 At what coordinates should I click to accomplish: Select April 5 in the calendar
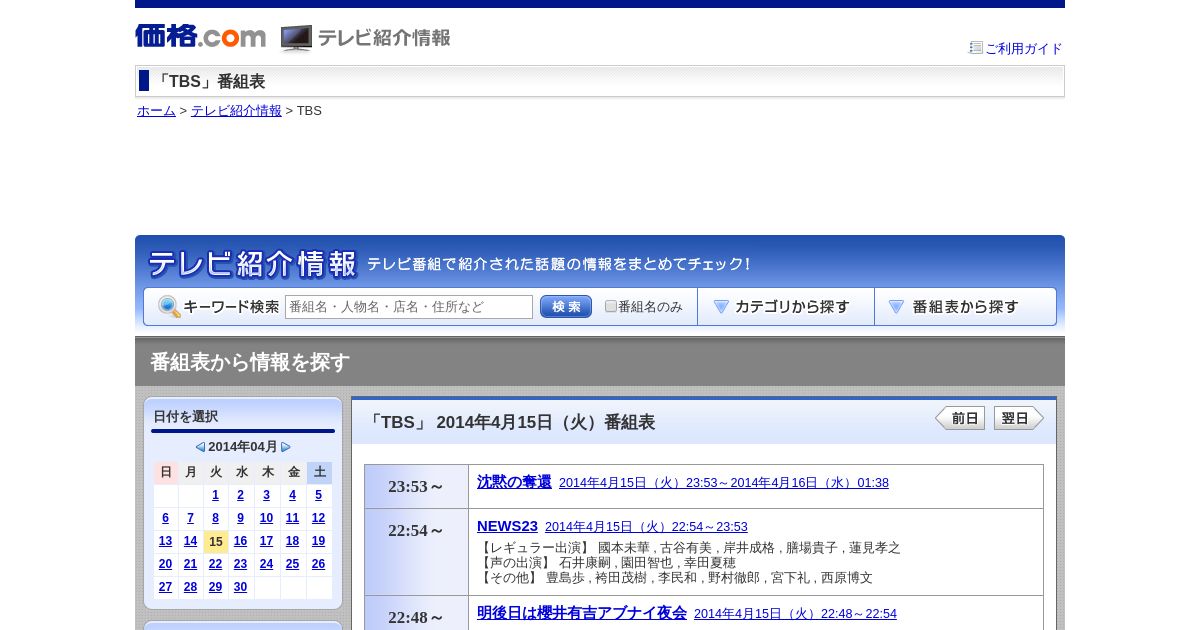[318, 495]
